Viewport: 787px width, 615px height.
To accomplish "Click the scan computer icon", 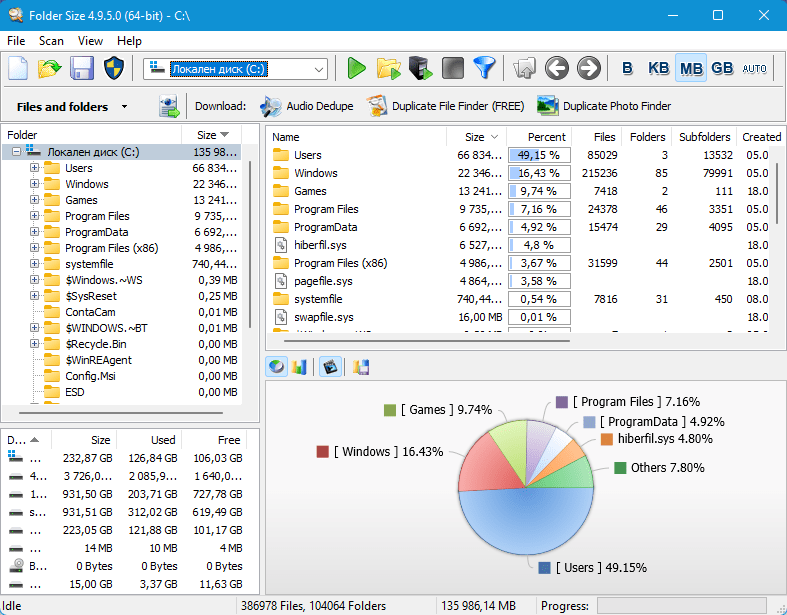I will 420,68.
